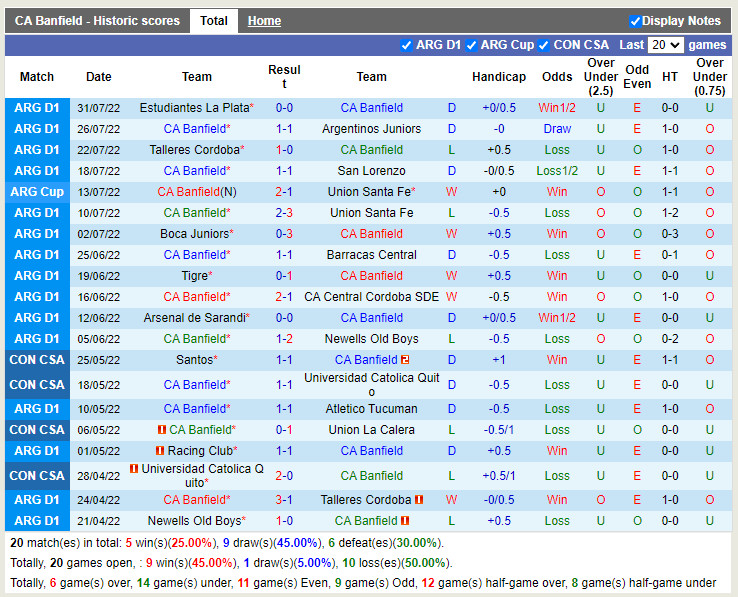Image resolution: width=738 pixels, height=597 pixels.
Task: Click red card icon in Union La Calera row
Action: (161, 430)
